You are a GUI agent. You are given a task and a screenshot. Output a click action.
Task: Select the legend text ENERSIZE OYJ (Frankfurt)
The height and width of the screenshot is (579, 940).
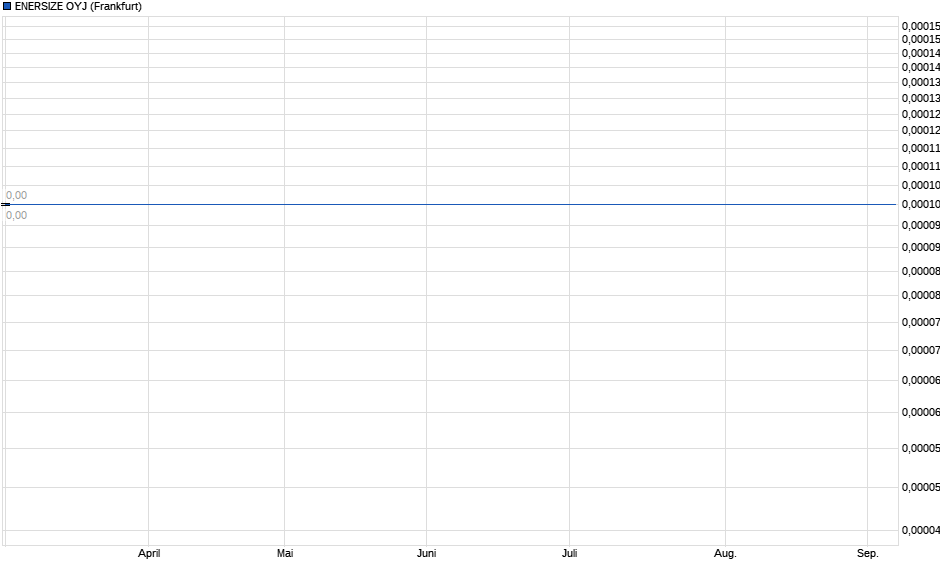(79, 7)
